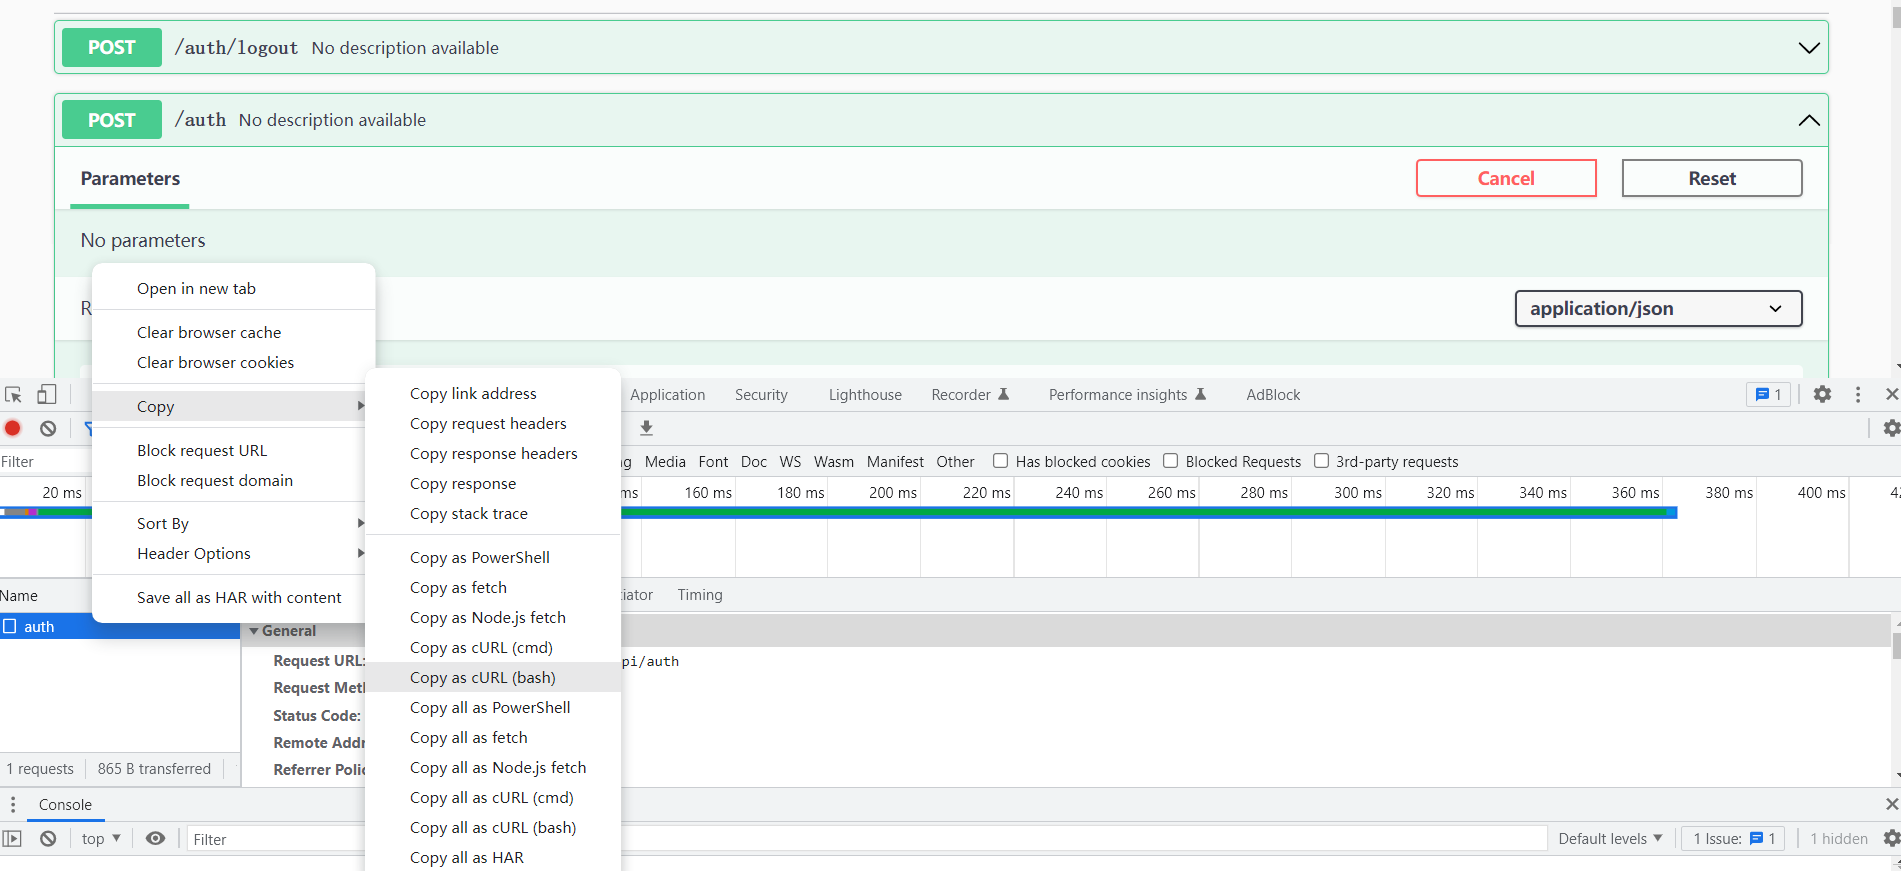1901x871 pixels.
Task: Toggle 3rd-party requests checkbox
Action: click(x=1321, y=461)
